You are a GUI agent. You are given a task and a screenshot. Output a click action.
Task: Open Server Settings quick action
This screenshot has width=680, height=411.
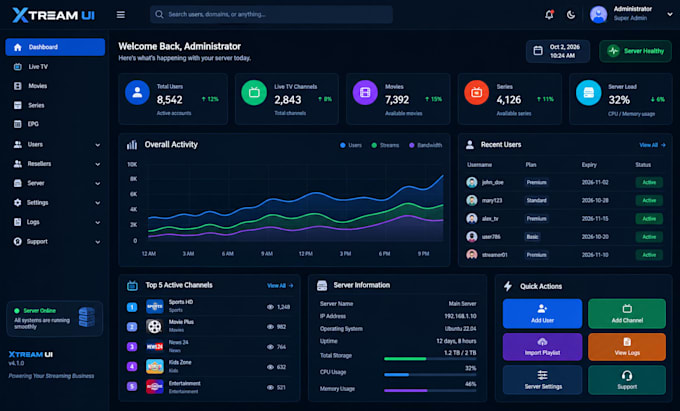543,380
